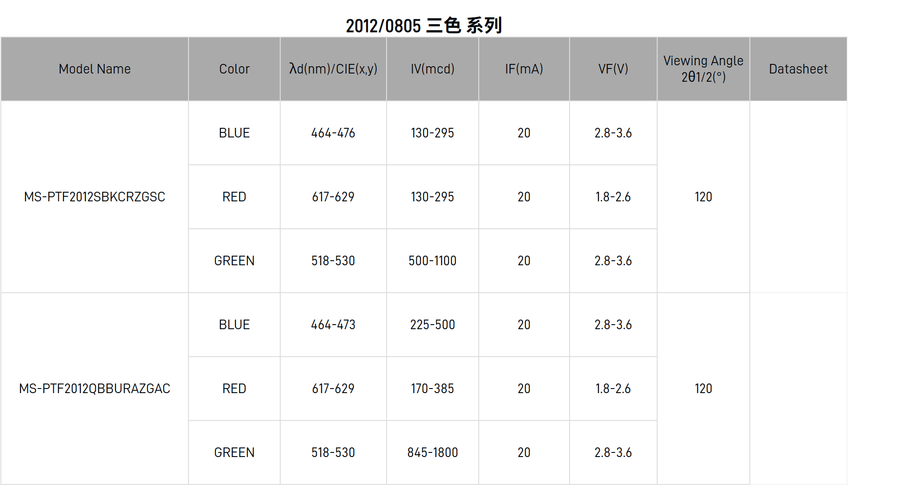The height and width of the screenshot is (494, 900).
Task: Click GREEN color cell for MS-PTF2012QBBURAZGAC
Action: coord(234,453)
